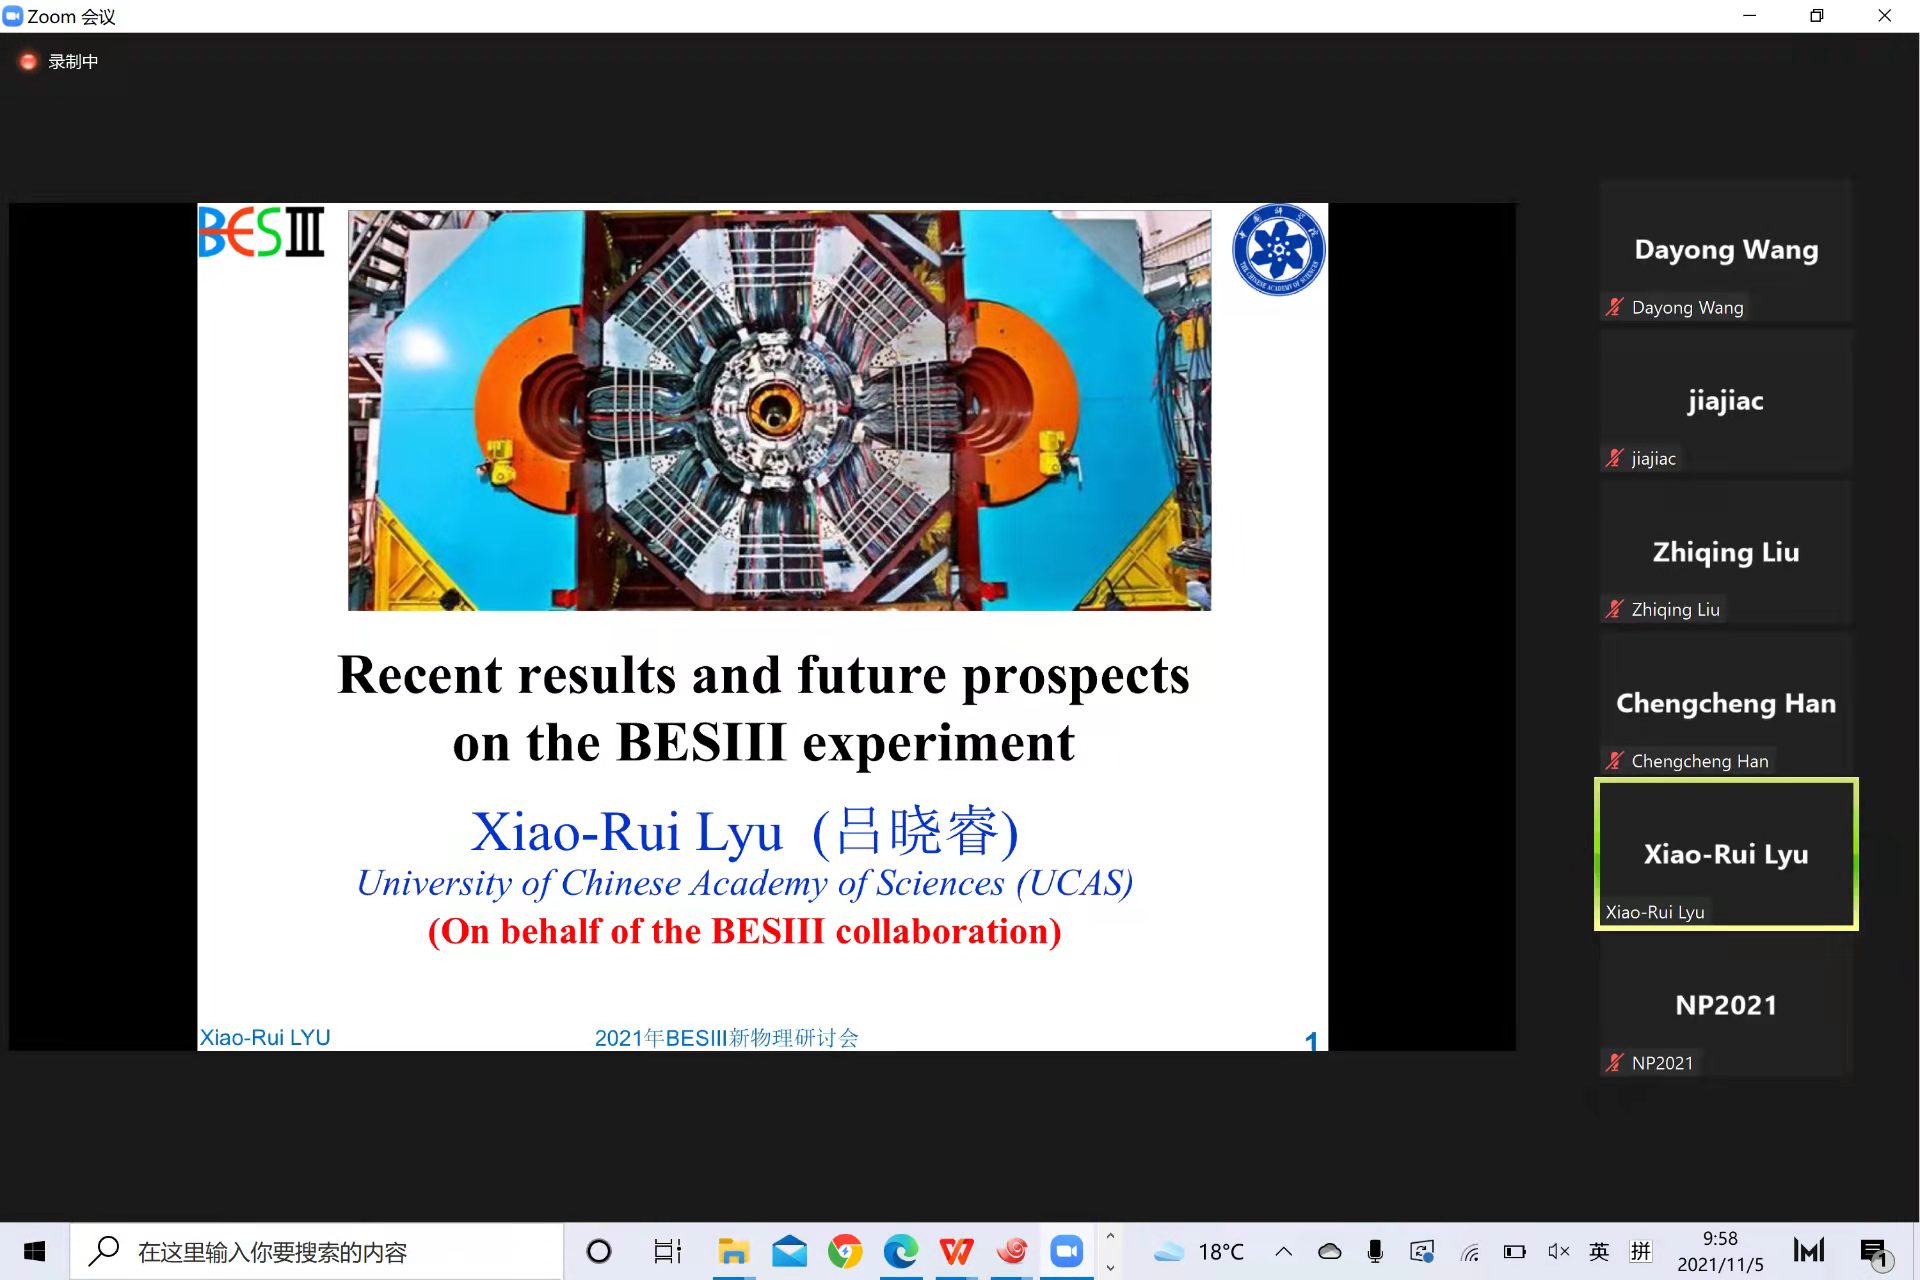Open WPS Office from the taskbar
The height and width of the screenshot is (1280, 1920).
point(957,1251)
